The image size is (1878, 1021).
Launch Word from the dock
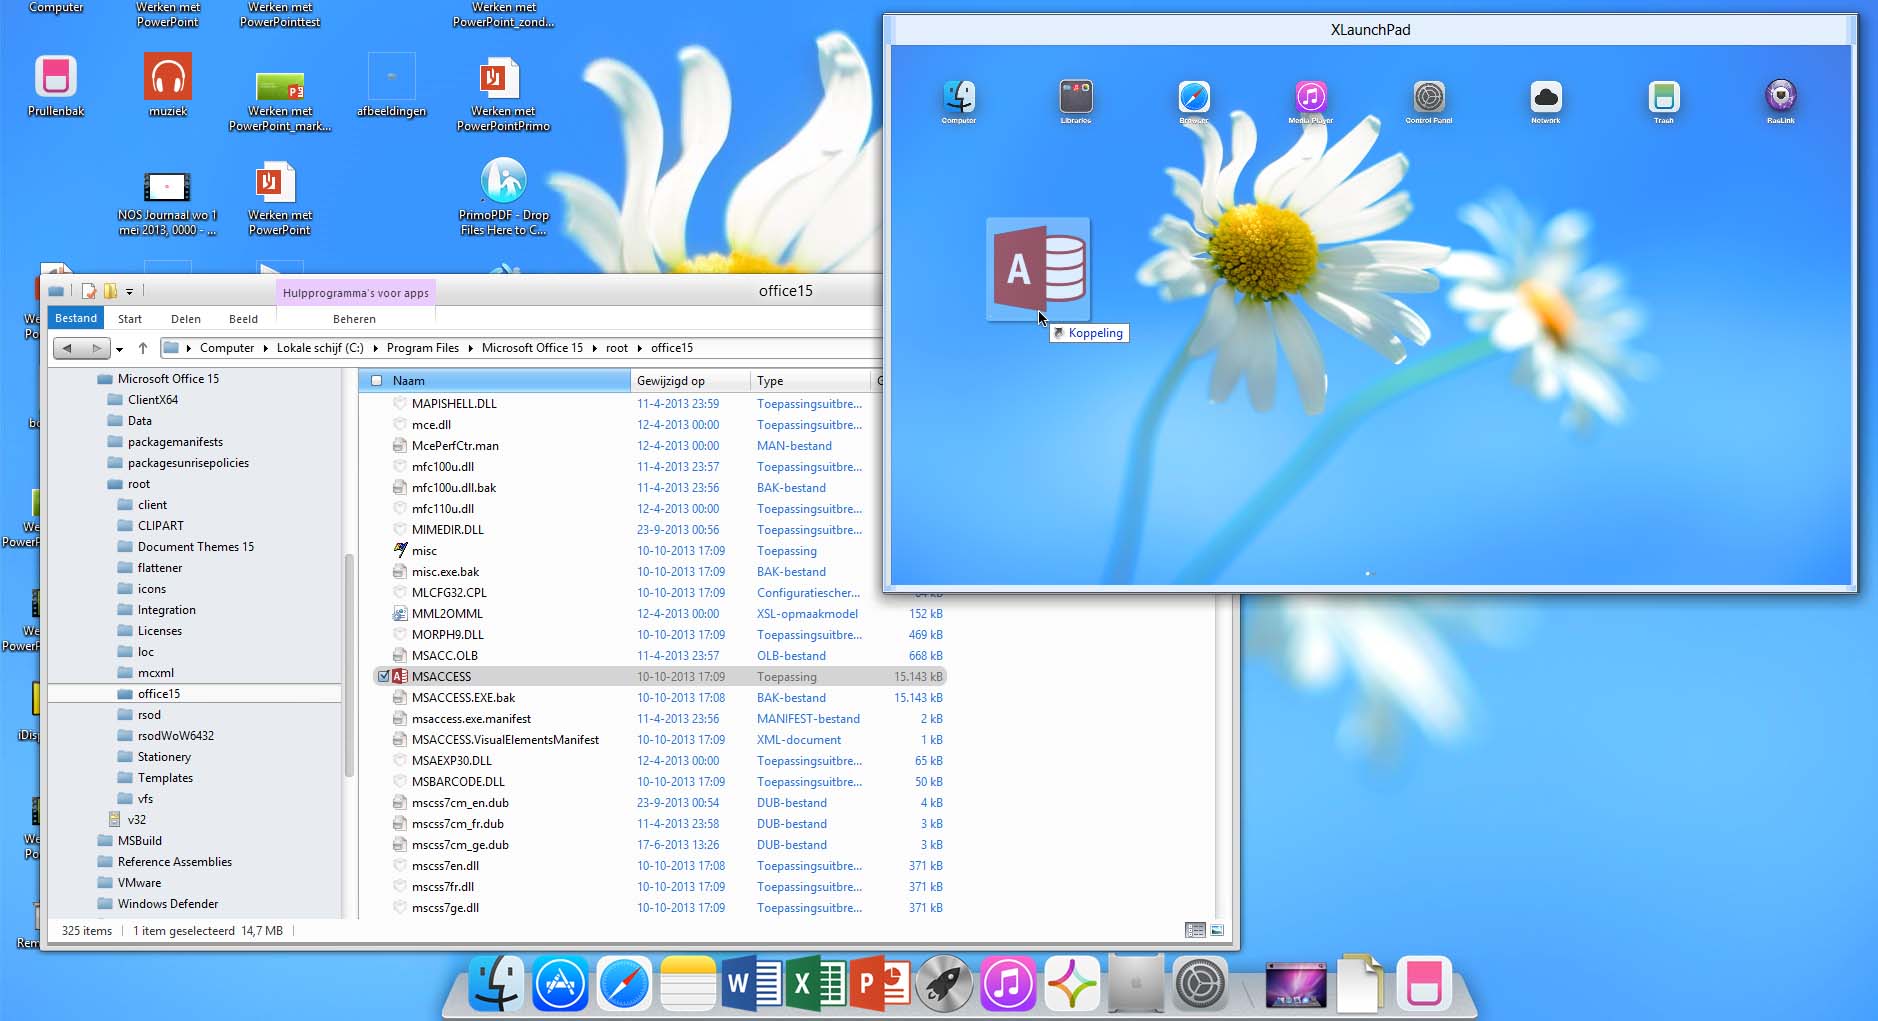(752, 984)
